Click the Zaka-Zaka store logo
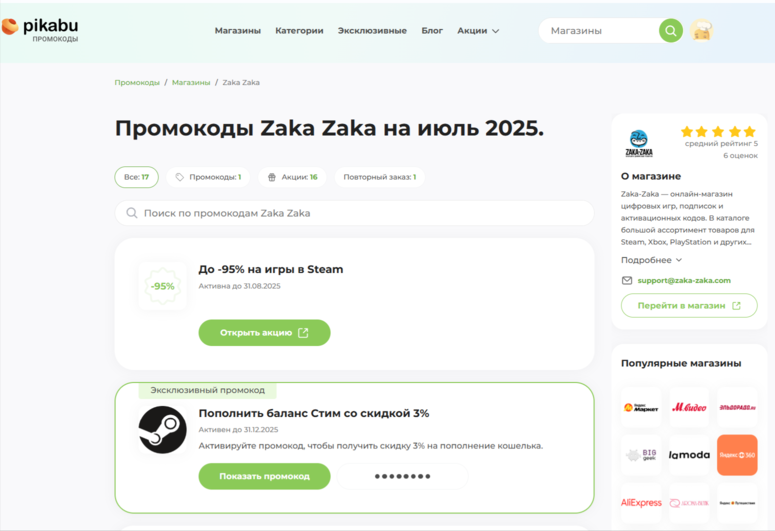Viewport: 775px width, 531px height. (639, 143)
